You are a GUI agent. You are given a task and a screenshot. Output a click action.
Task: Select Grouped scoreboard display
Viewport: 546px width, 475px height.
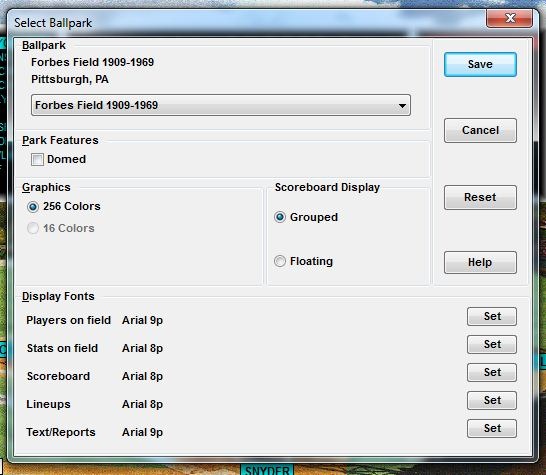[280, 217]
